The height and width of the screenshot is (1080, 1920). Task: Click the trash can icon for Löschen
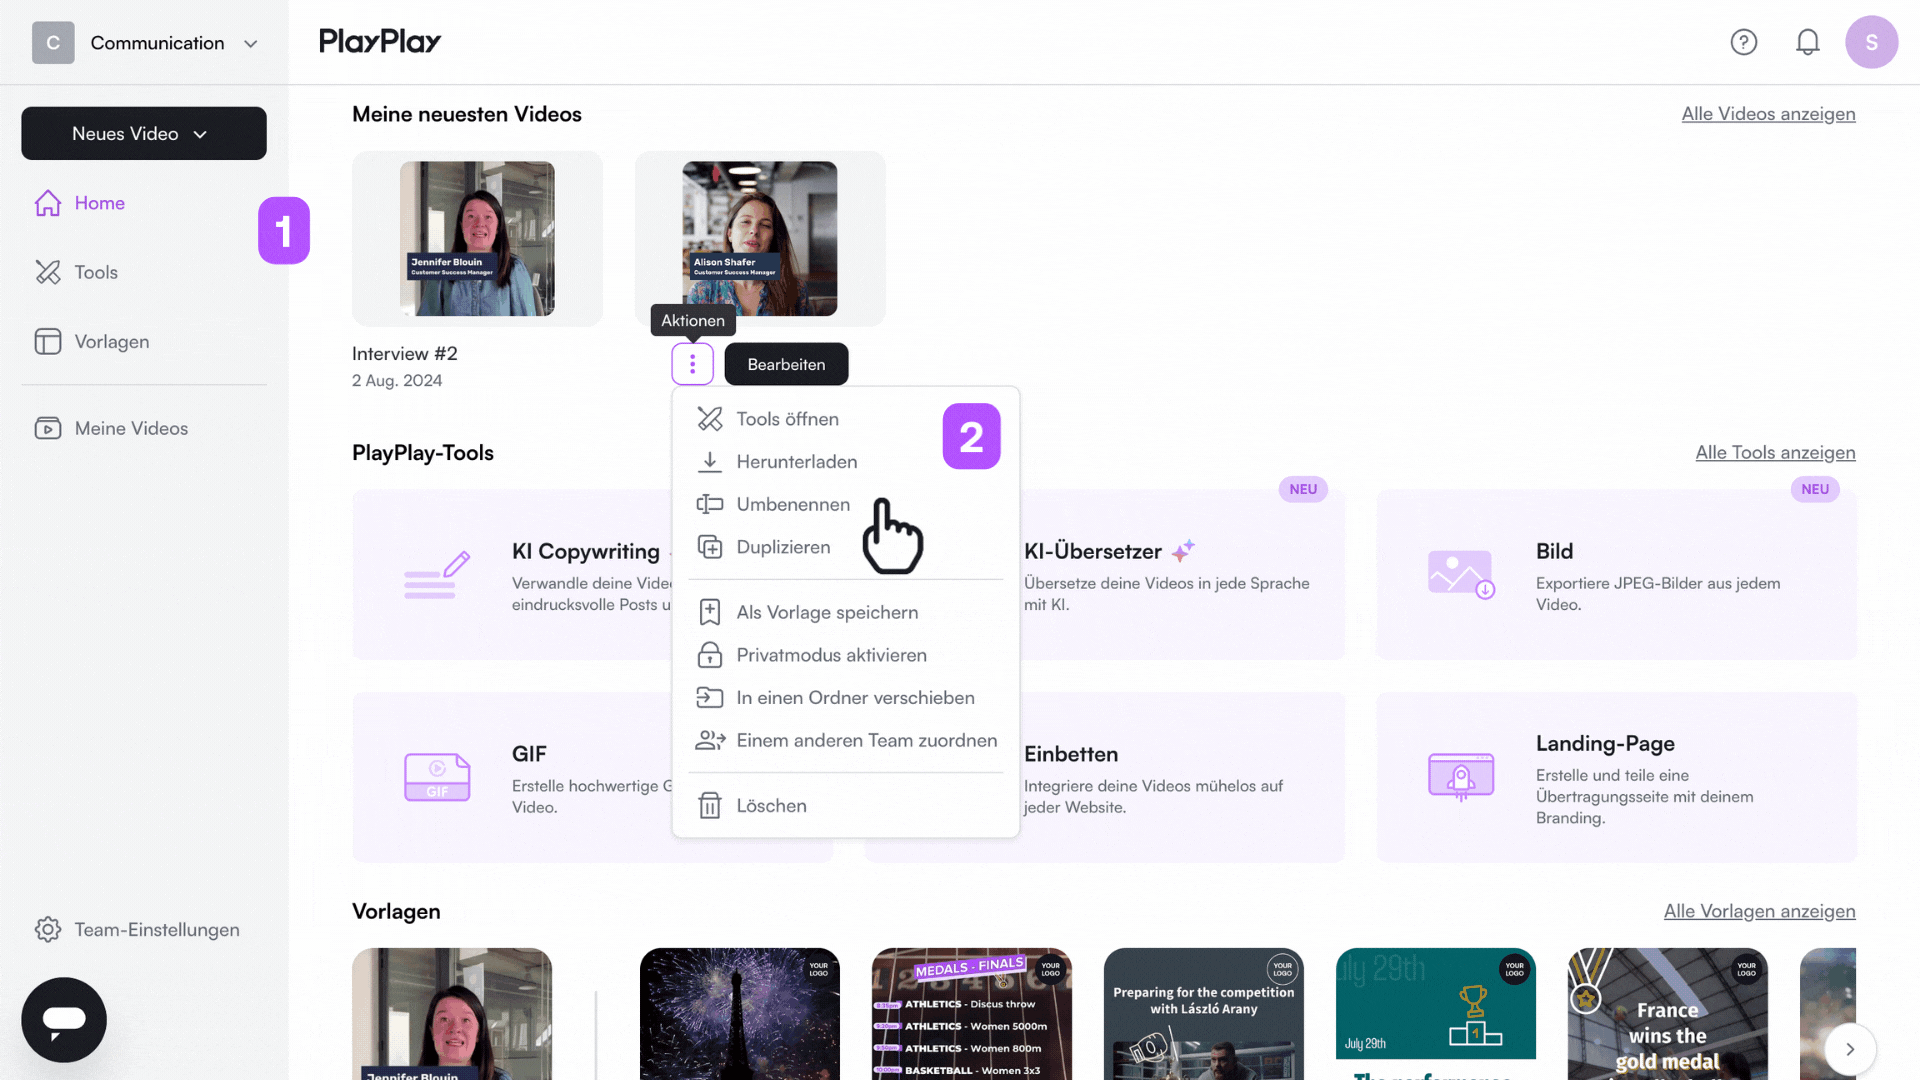pyautogui.click(x=710, y=805)
